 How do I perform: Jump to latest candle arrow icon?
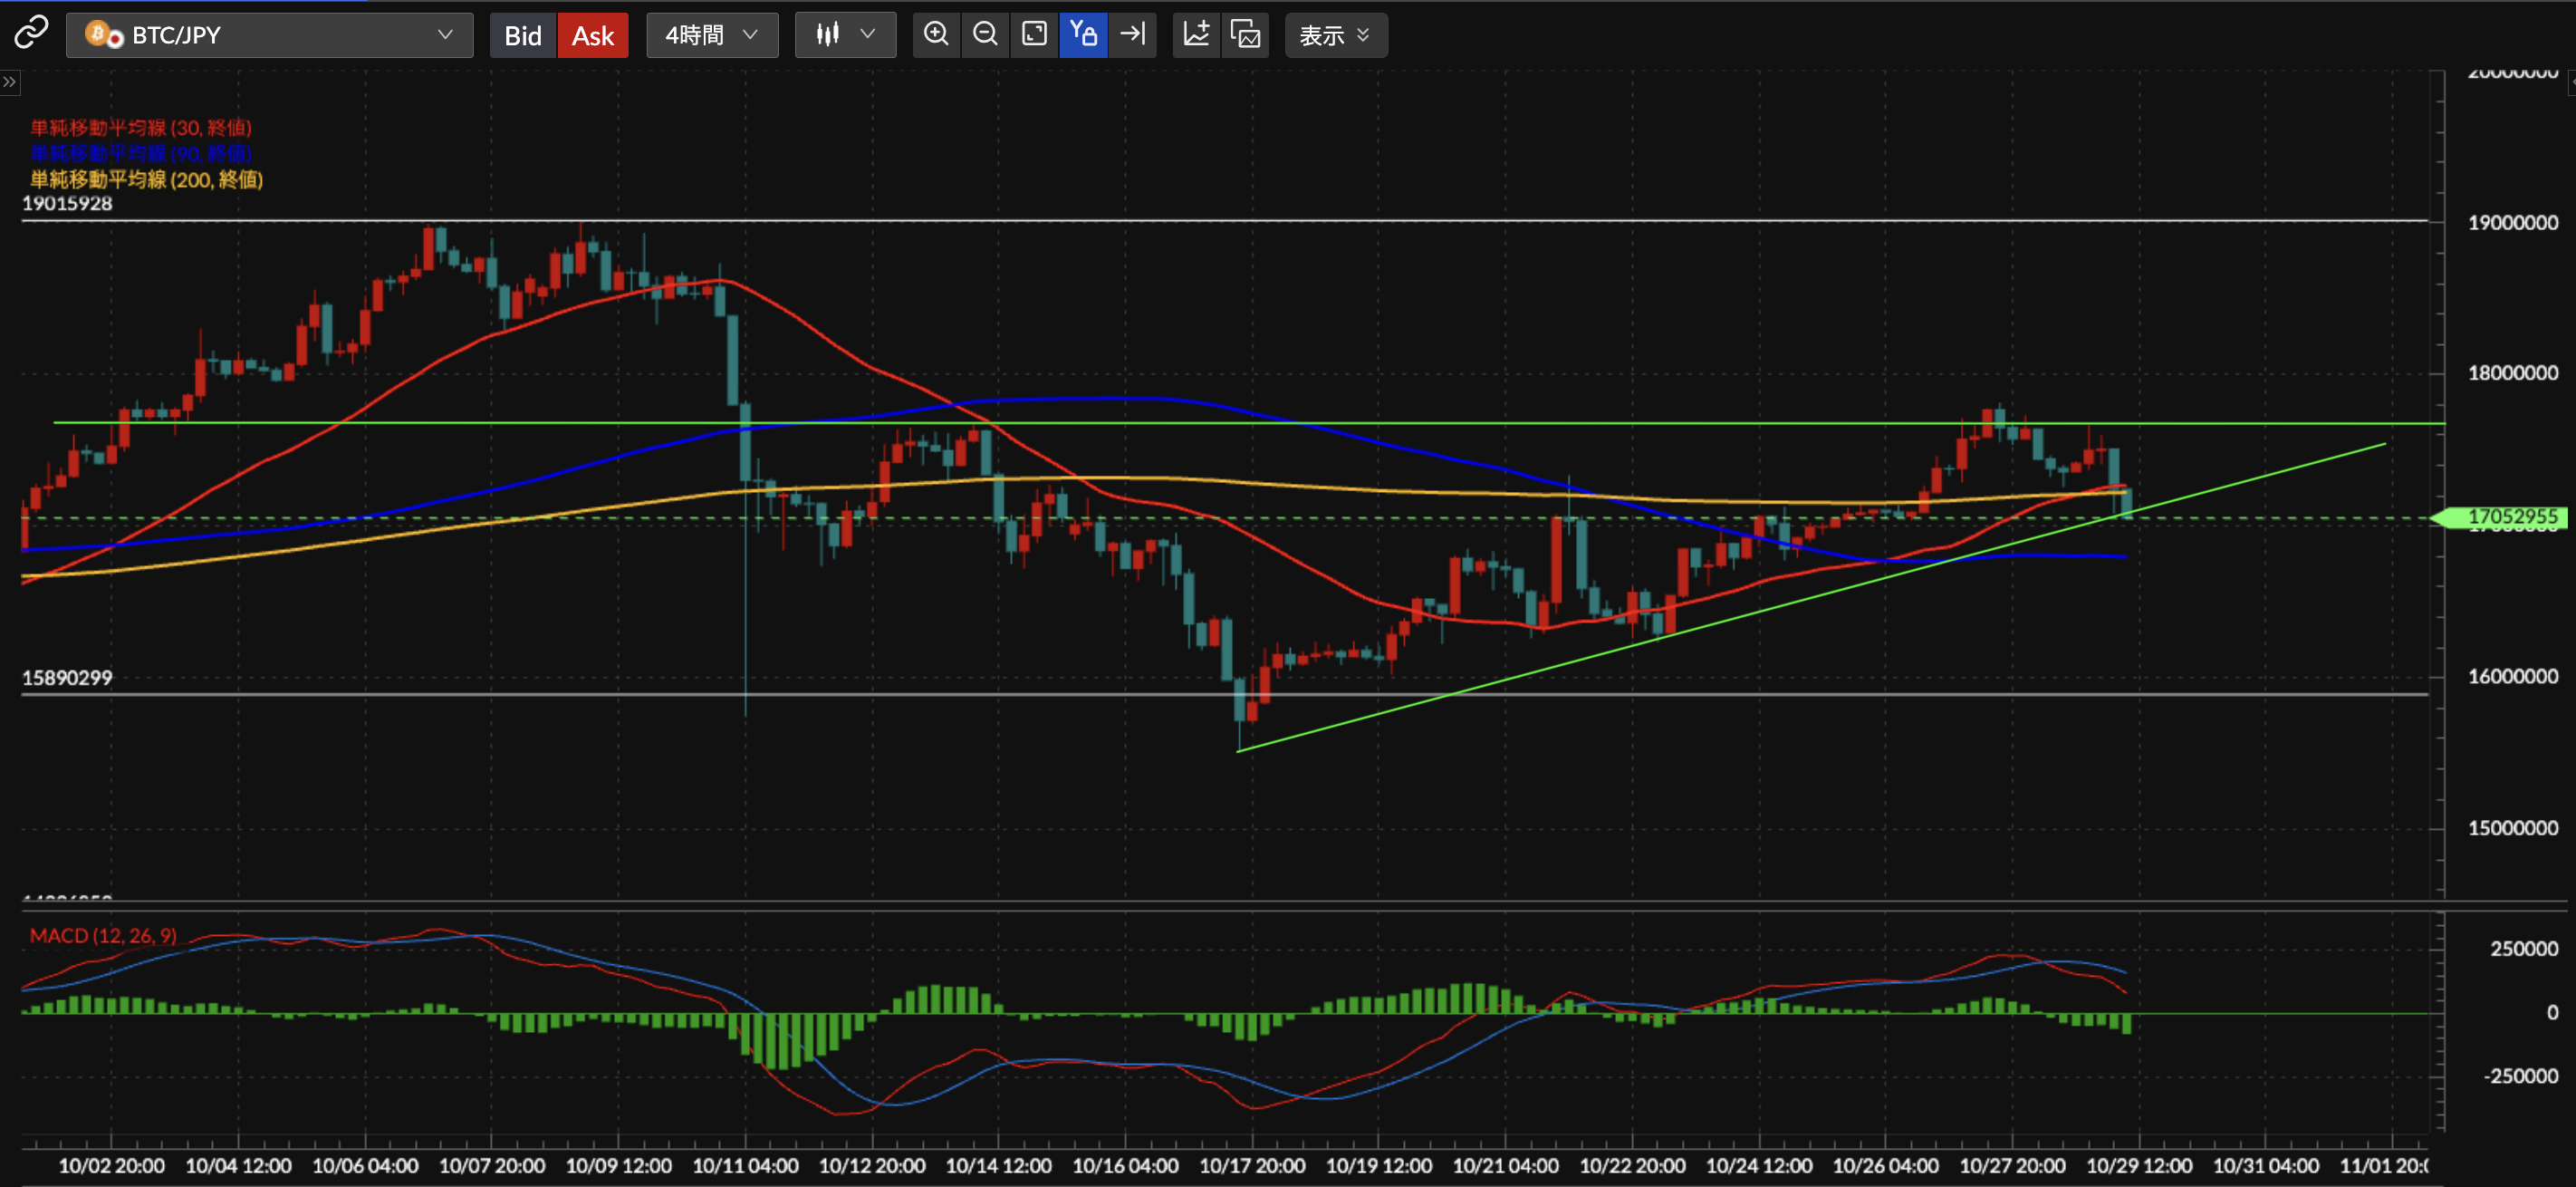(1132, 34)
